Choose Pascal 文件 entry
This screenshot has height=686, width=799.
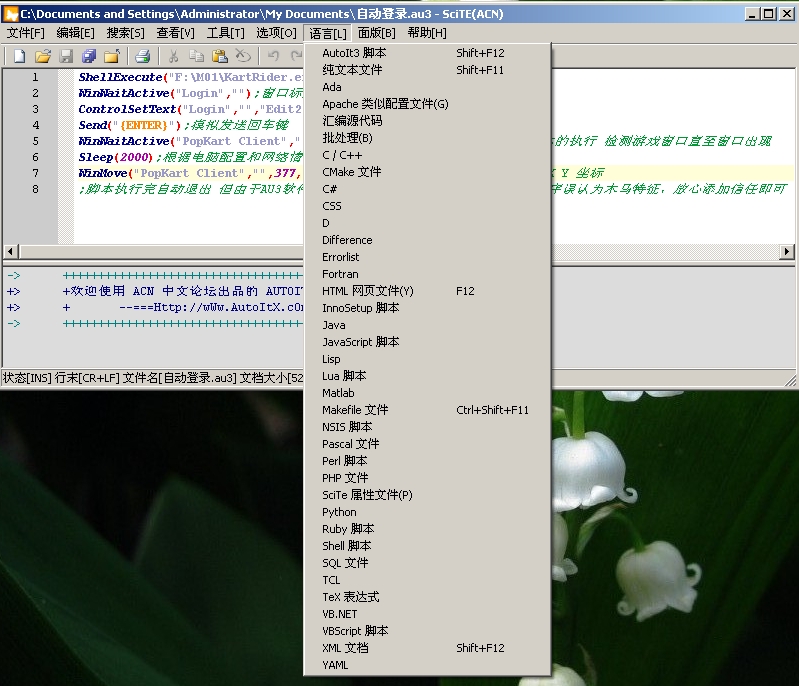(427, 444)
